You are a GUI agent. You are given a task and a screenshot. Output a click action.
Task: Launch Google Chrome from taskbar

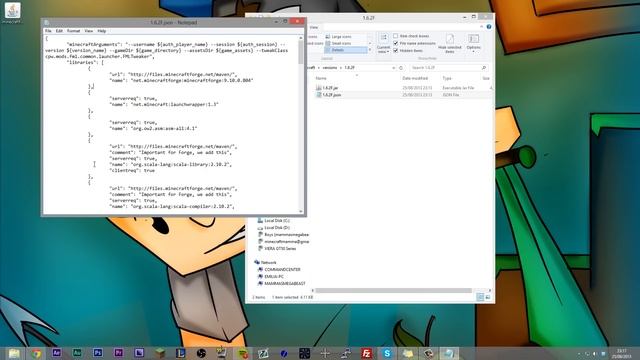[36, 353]
